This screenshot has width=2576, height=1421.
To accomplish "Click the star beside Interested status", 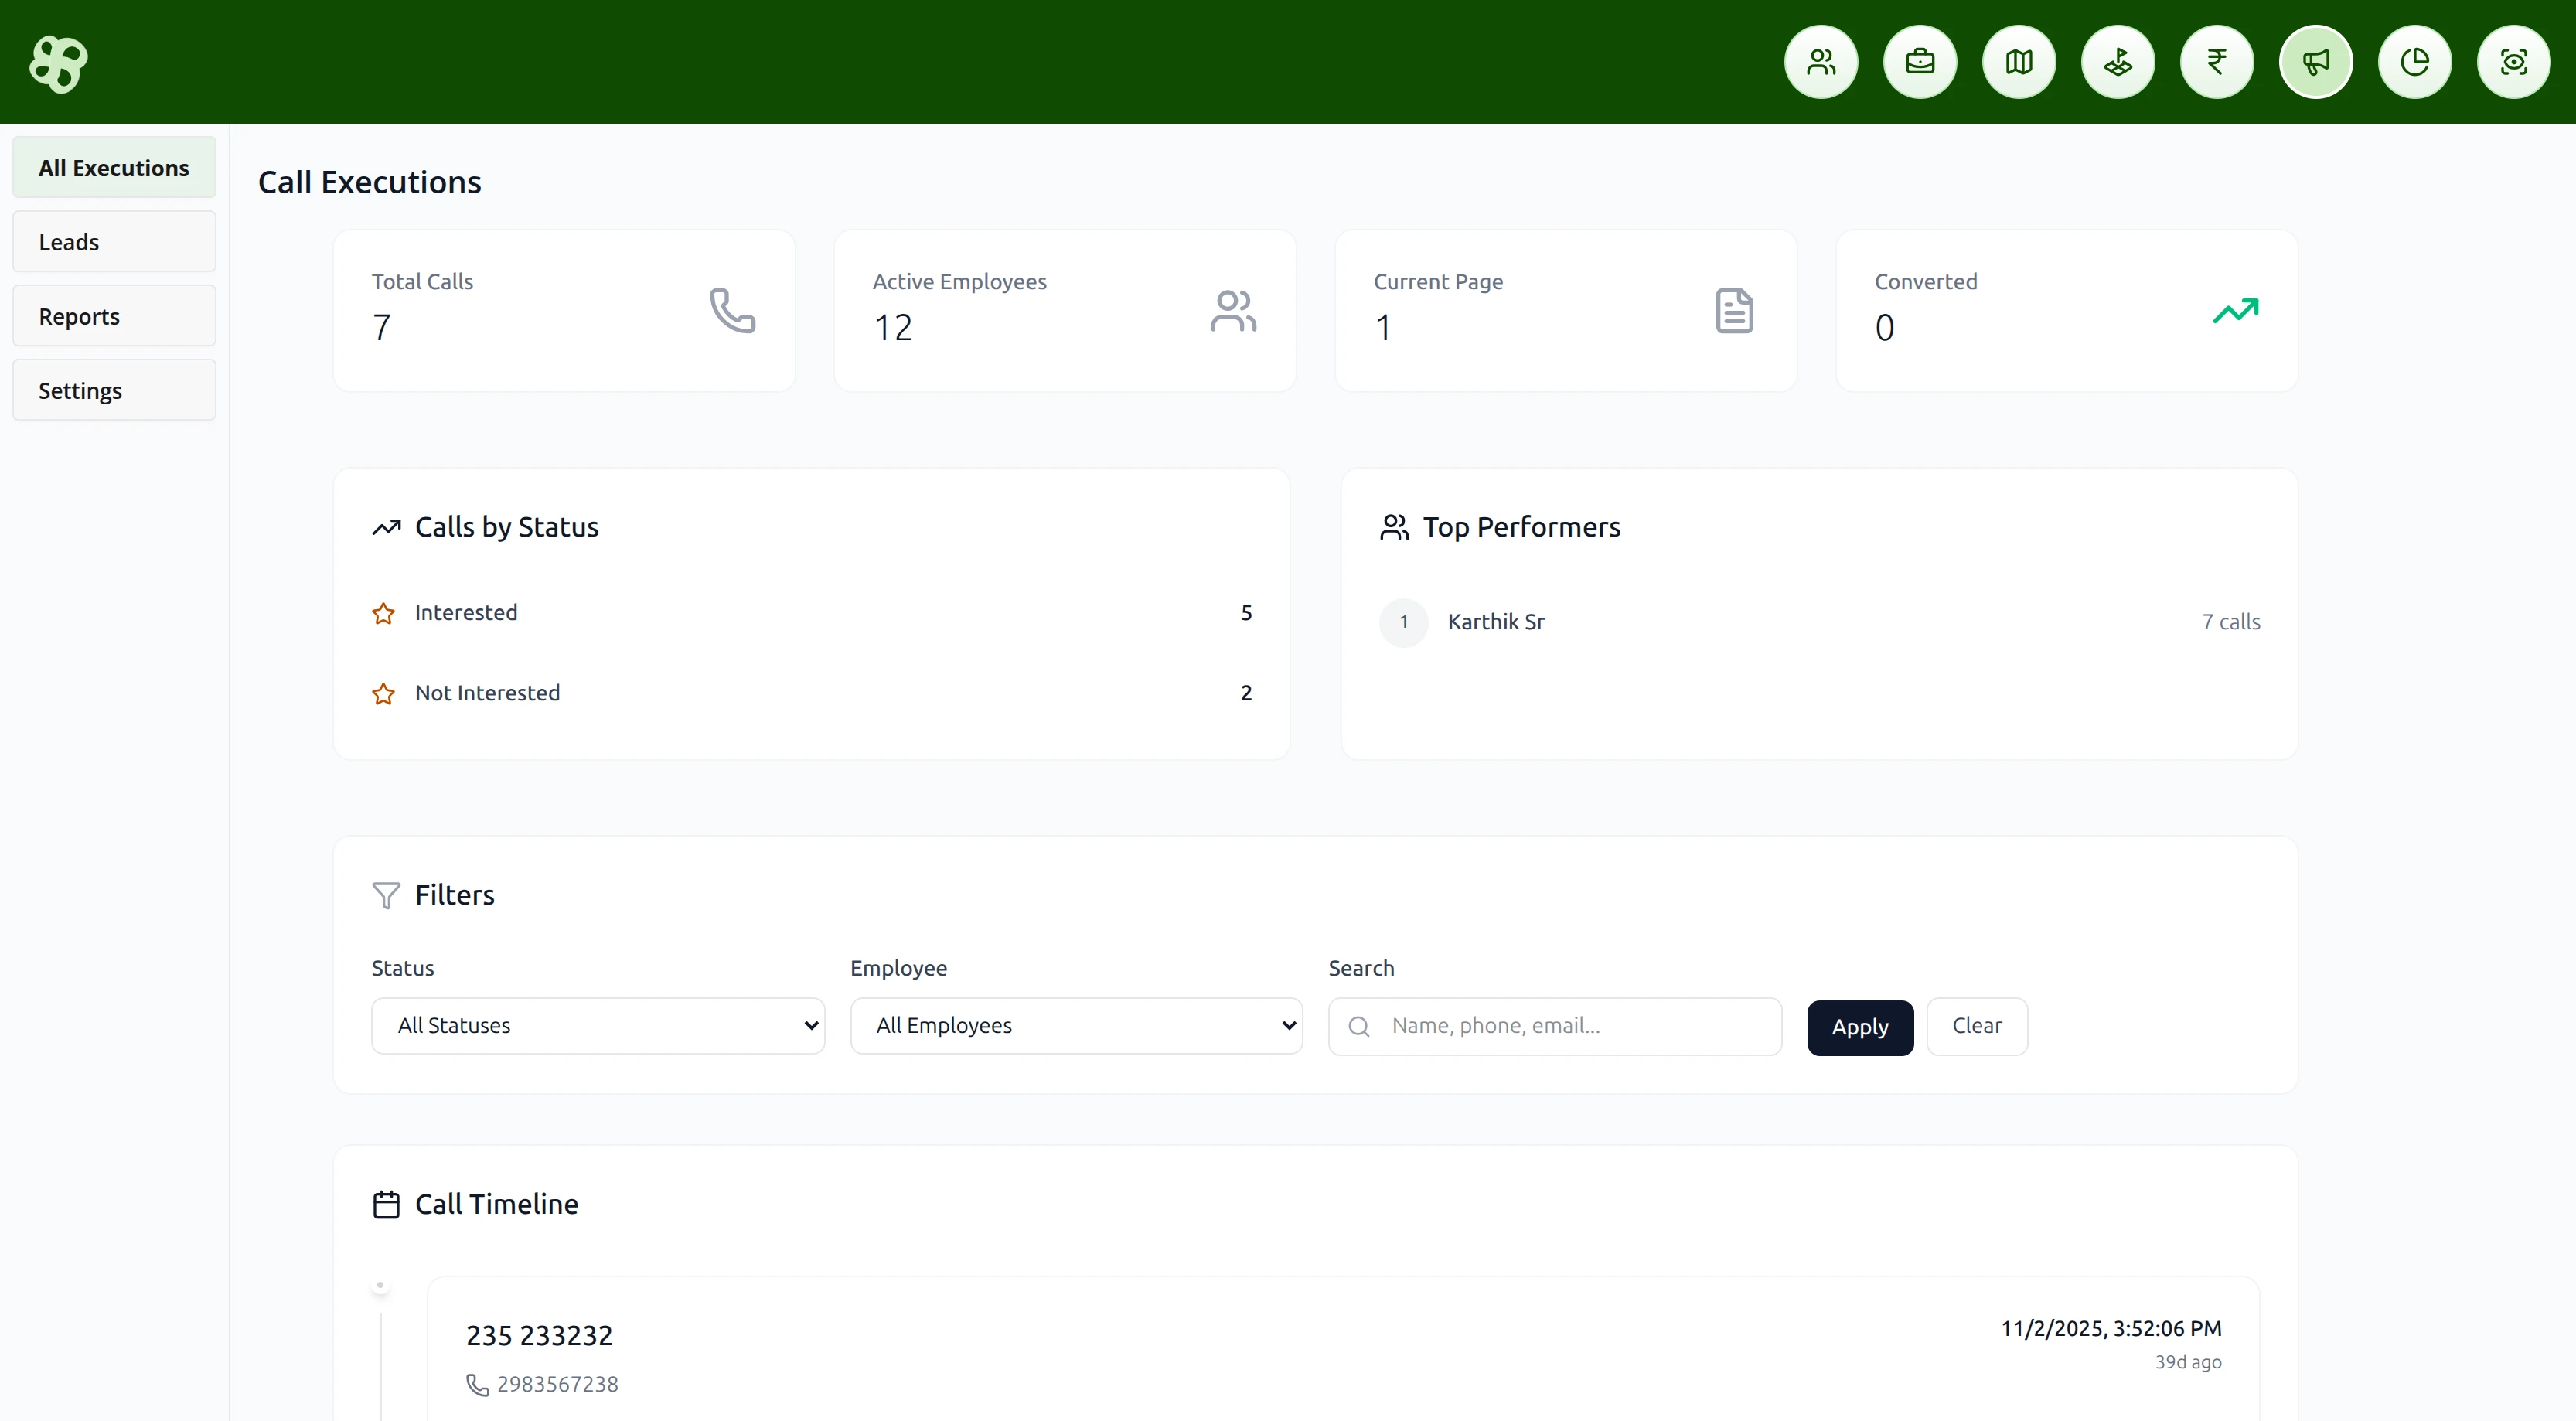I will point(383,613).
